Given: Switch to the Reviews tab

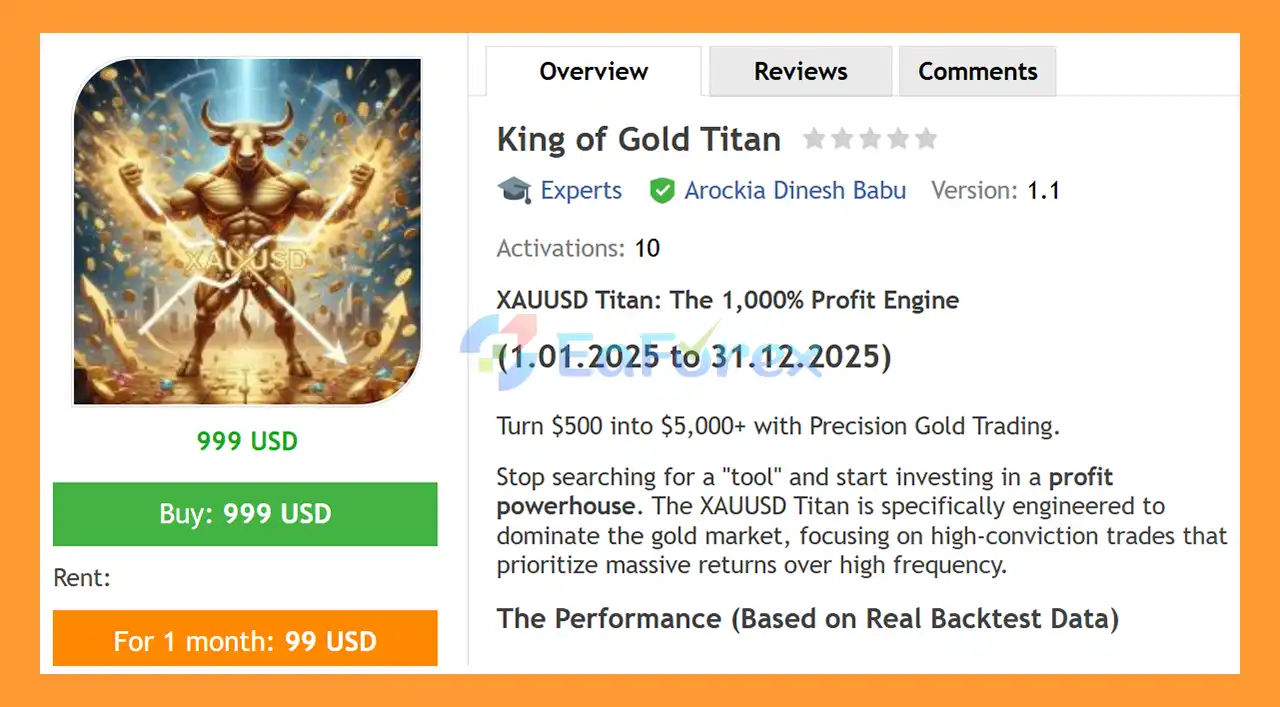Looking at the screenshot, I should click(800, 72).
